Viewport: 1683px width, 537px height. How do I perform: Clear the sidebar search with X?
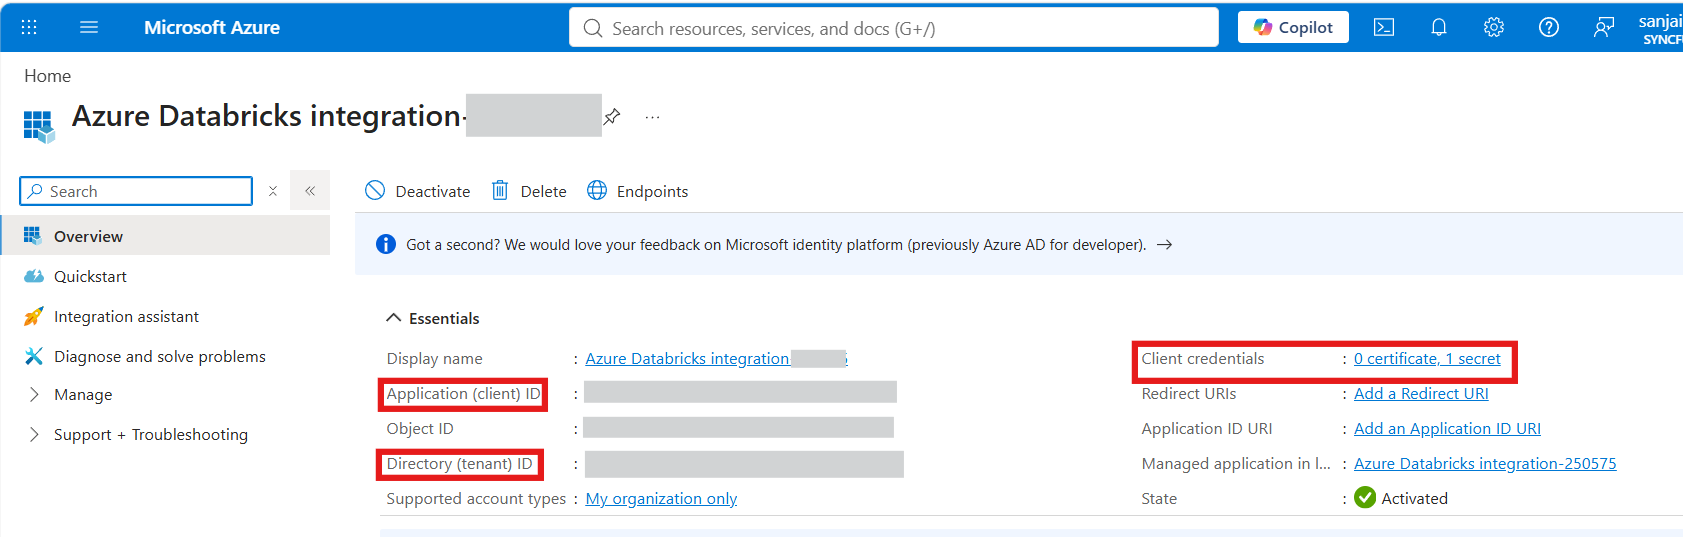point(272,191)
